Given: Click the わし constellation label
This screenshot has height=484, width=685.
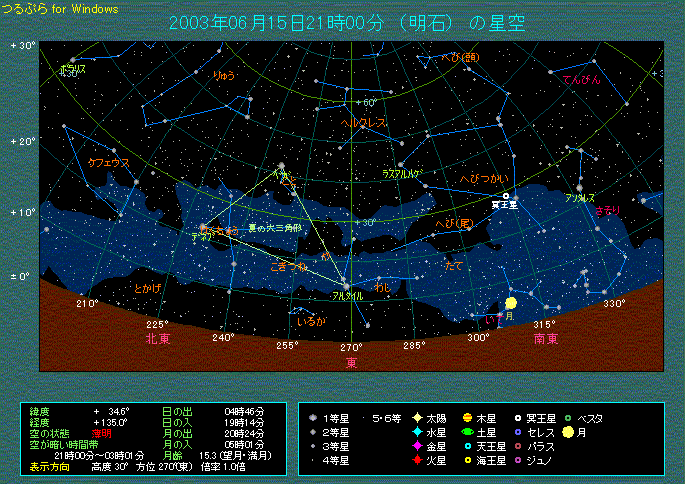Looking at the screenshot, I should point(382,287).
